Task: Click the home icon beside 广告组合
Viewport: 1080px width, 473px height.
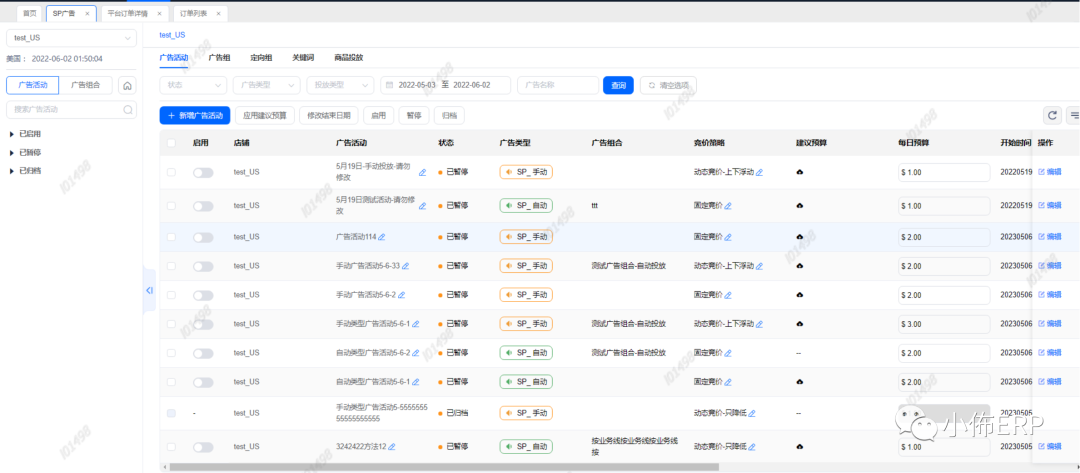Action: click(127, 85)
